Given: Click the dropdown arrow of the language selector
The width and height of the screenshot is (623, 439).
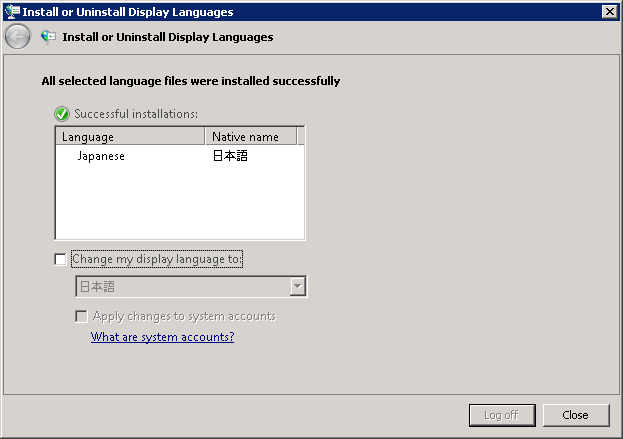Looking at the screenshot, I should coord(297,287).
